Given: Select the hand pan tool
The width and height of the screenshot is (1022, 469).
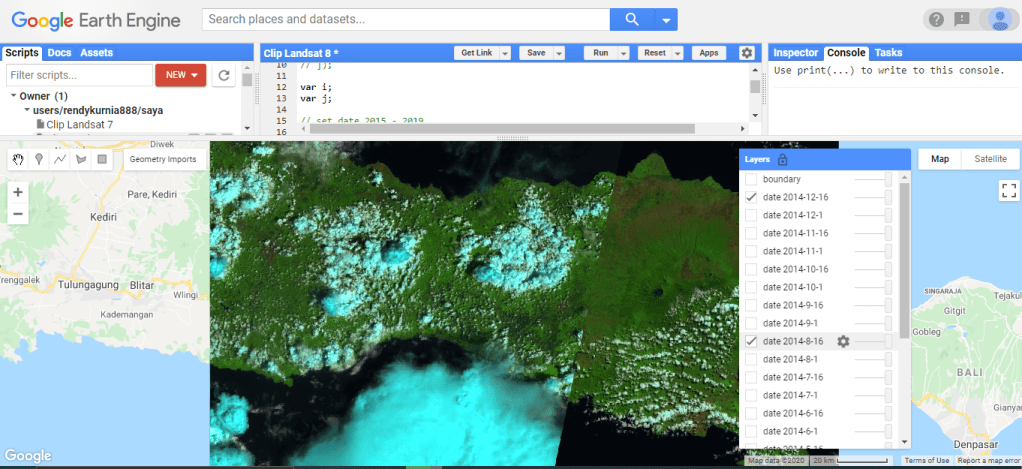Looking at the screenshot, I should pos(17,159).
